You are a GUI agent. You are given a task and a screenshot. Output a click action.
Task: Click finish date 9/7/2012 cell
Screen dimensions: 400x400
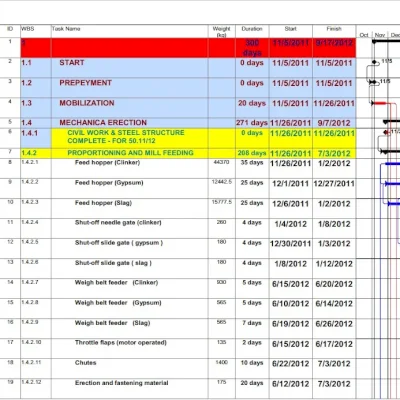(334, 123)
